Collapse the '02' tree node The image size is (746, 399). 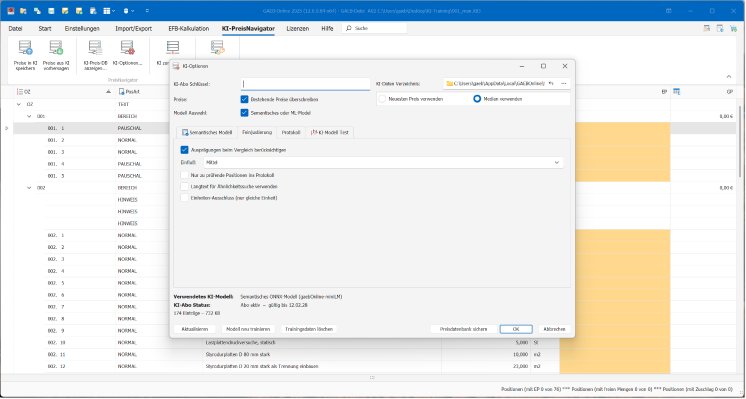(19, 104)
